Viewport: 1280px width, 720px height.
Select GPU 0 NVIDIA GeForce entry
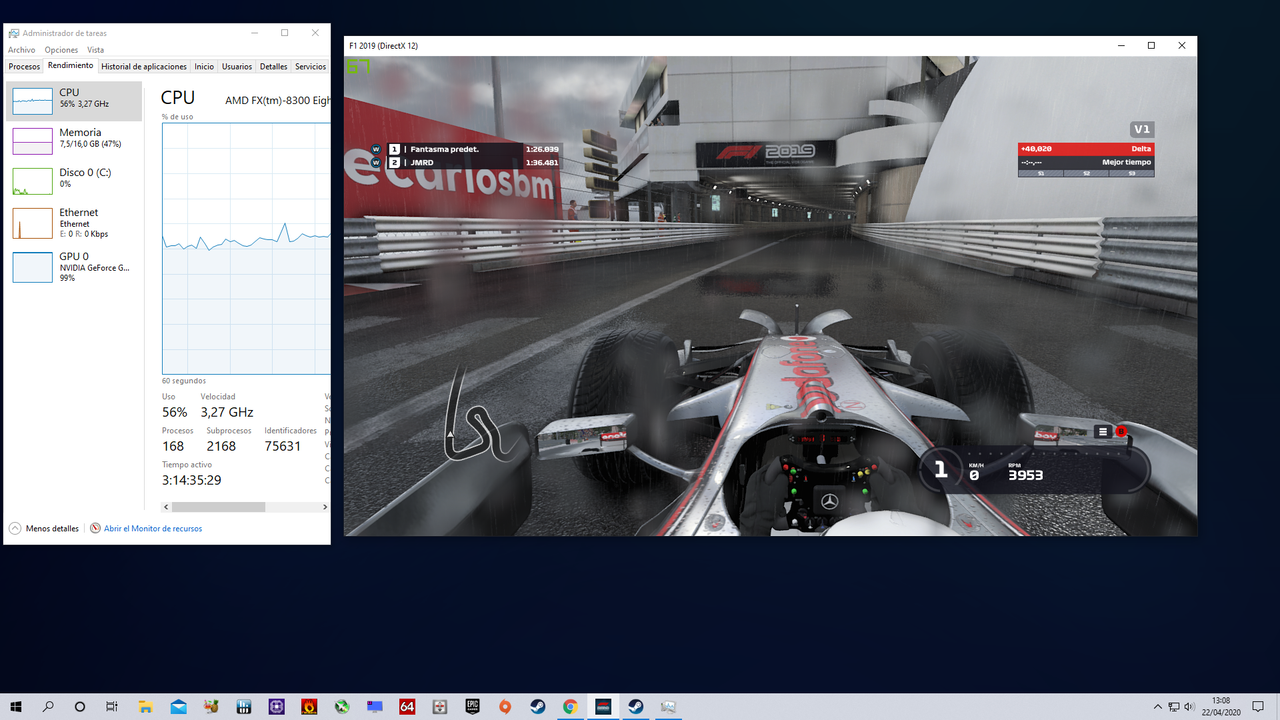click(75, 267)
